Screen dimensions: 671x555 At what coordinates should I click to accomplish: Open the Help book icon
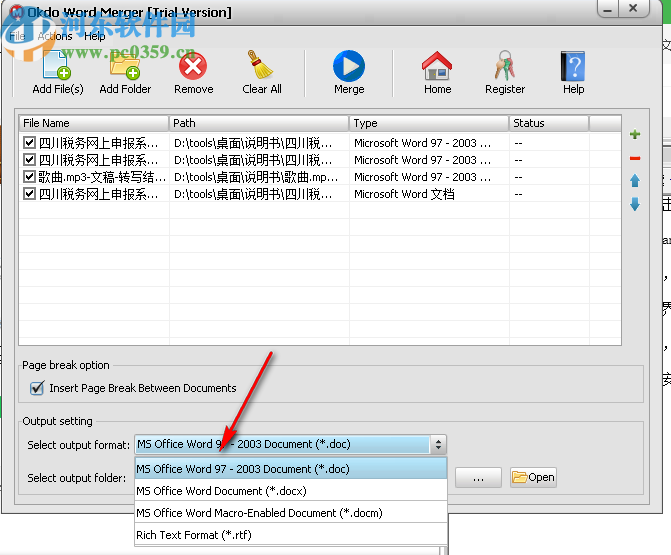(x=573, y=66)
